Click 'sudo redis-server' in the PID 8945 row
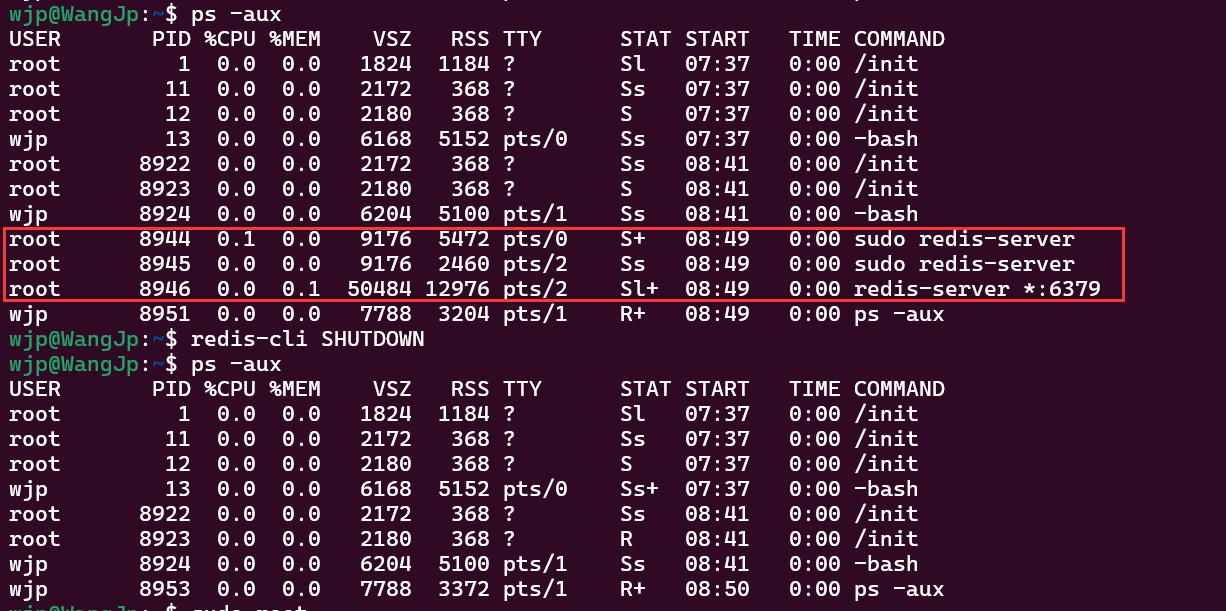 964,264
